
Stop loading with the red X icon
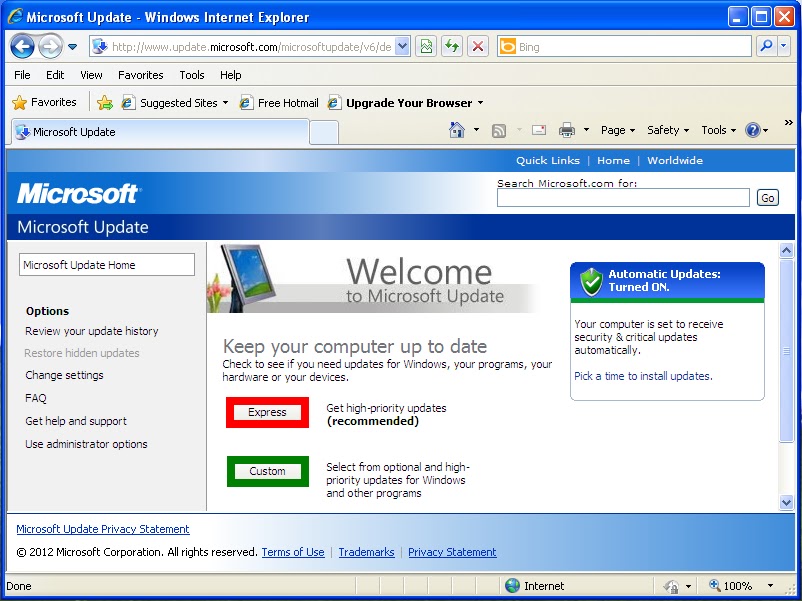tap(478, 47)
